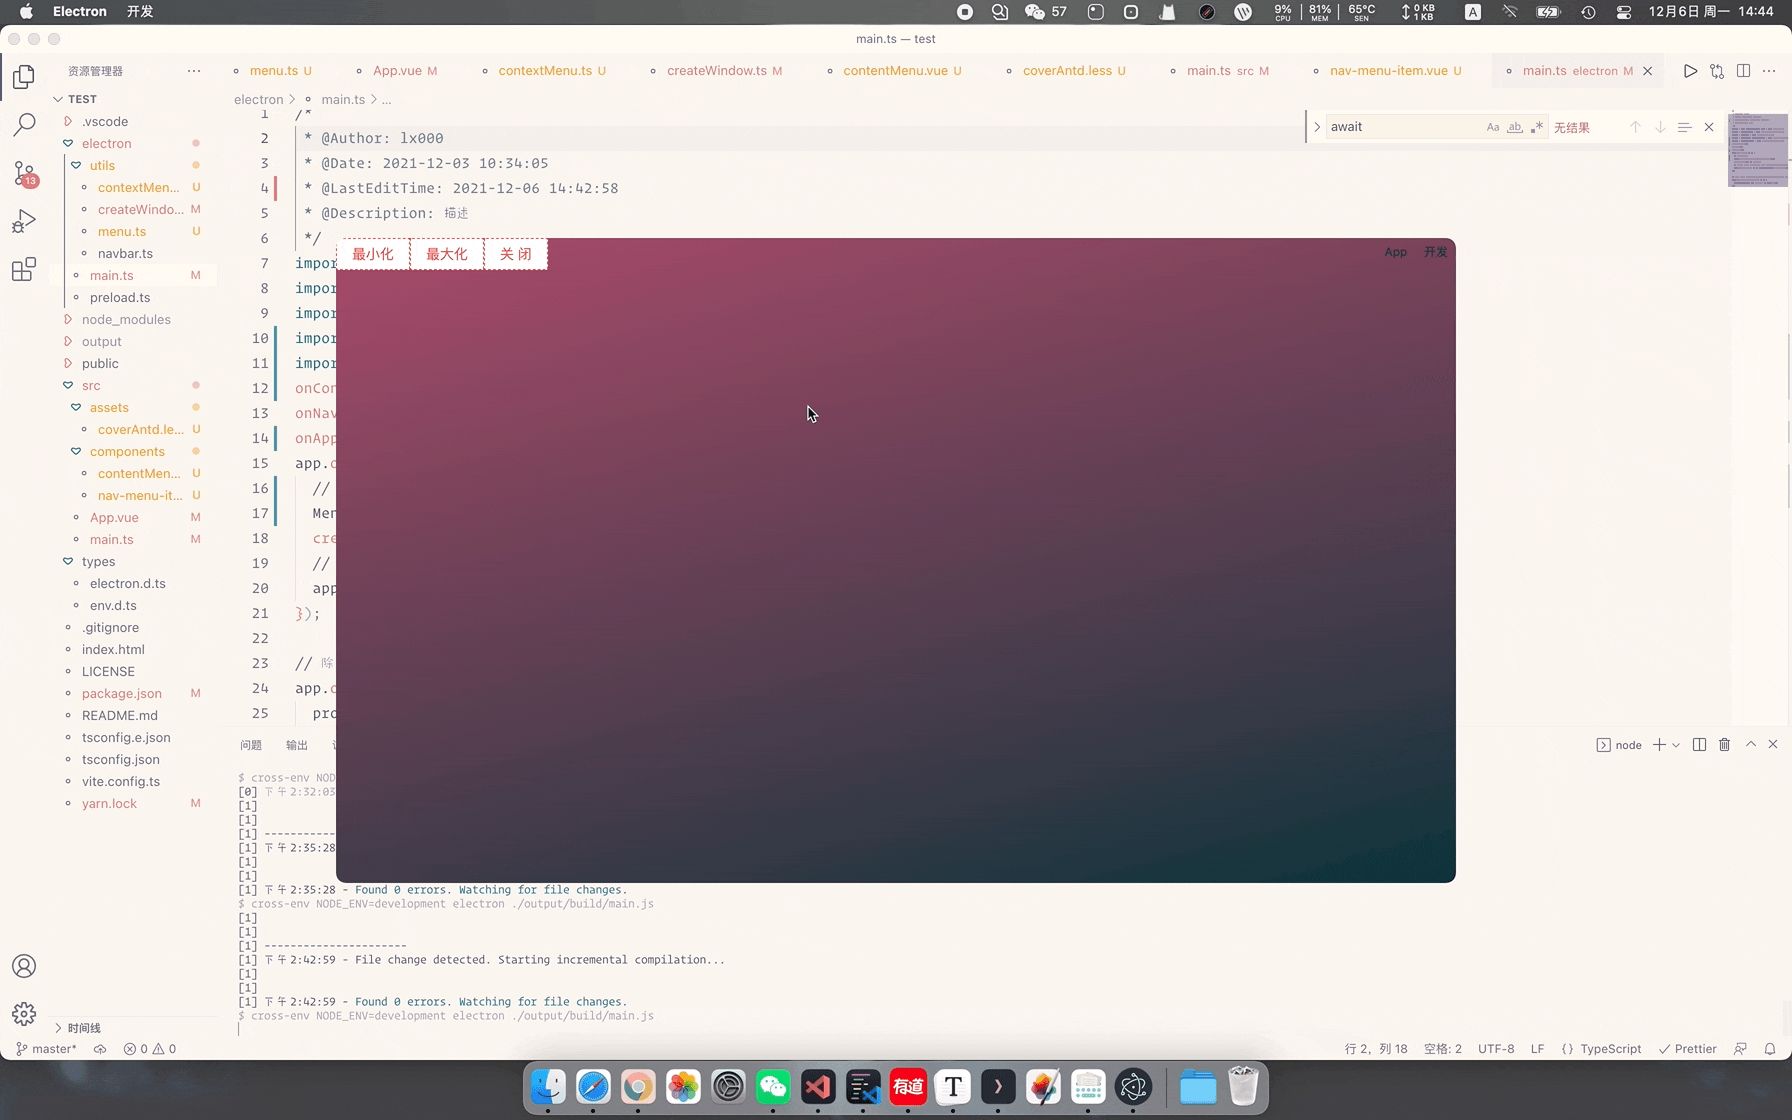
Task: Enable regex search in the find widget
Action: 1537,127
